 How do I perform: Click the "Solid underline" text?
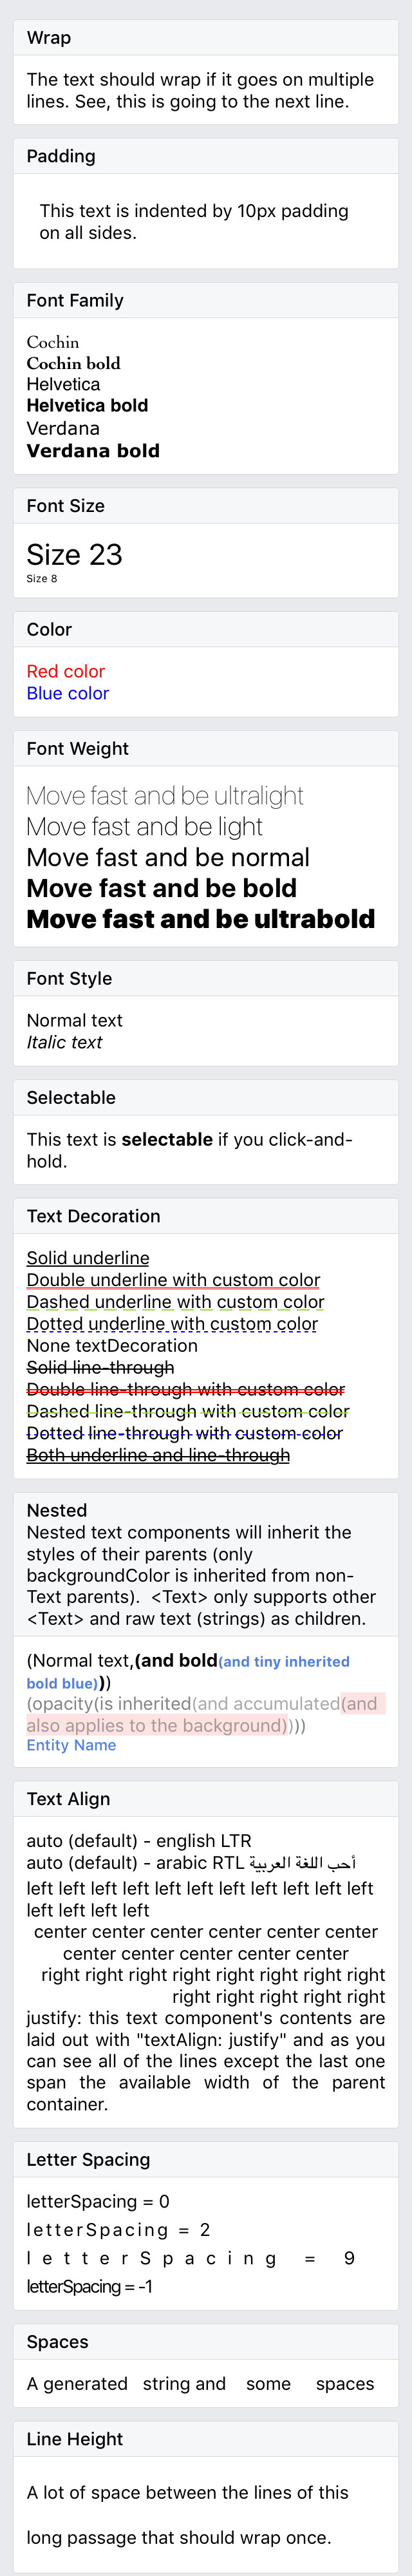click(88, 1258)
